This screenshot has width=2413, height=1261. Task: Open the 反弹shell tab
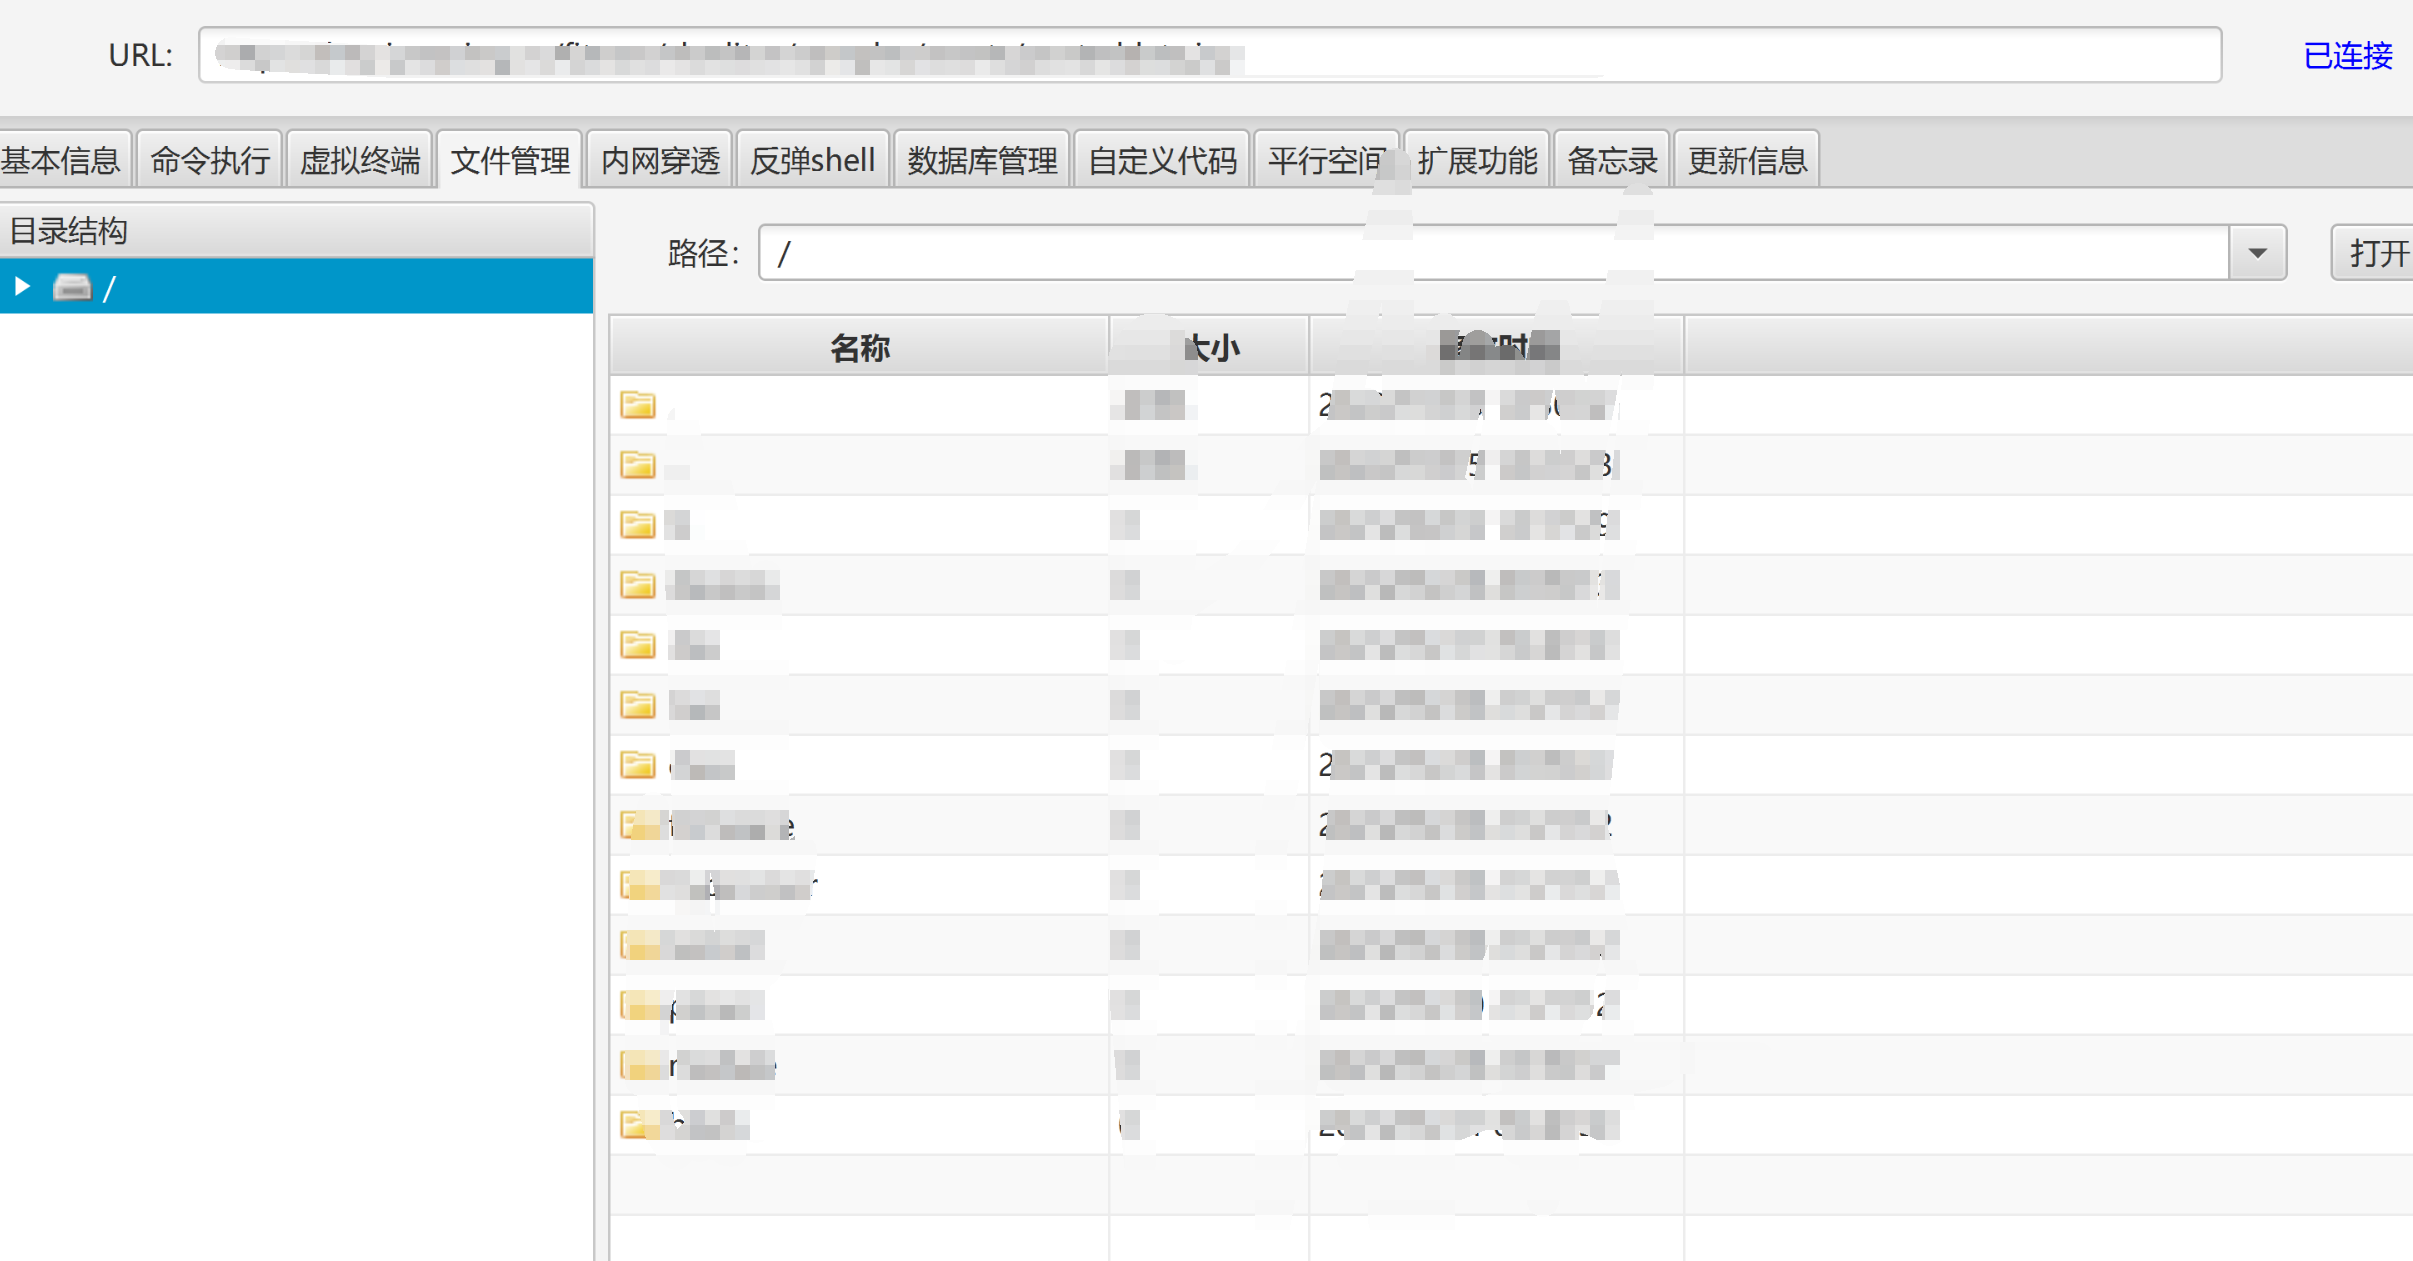812,160
